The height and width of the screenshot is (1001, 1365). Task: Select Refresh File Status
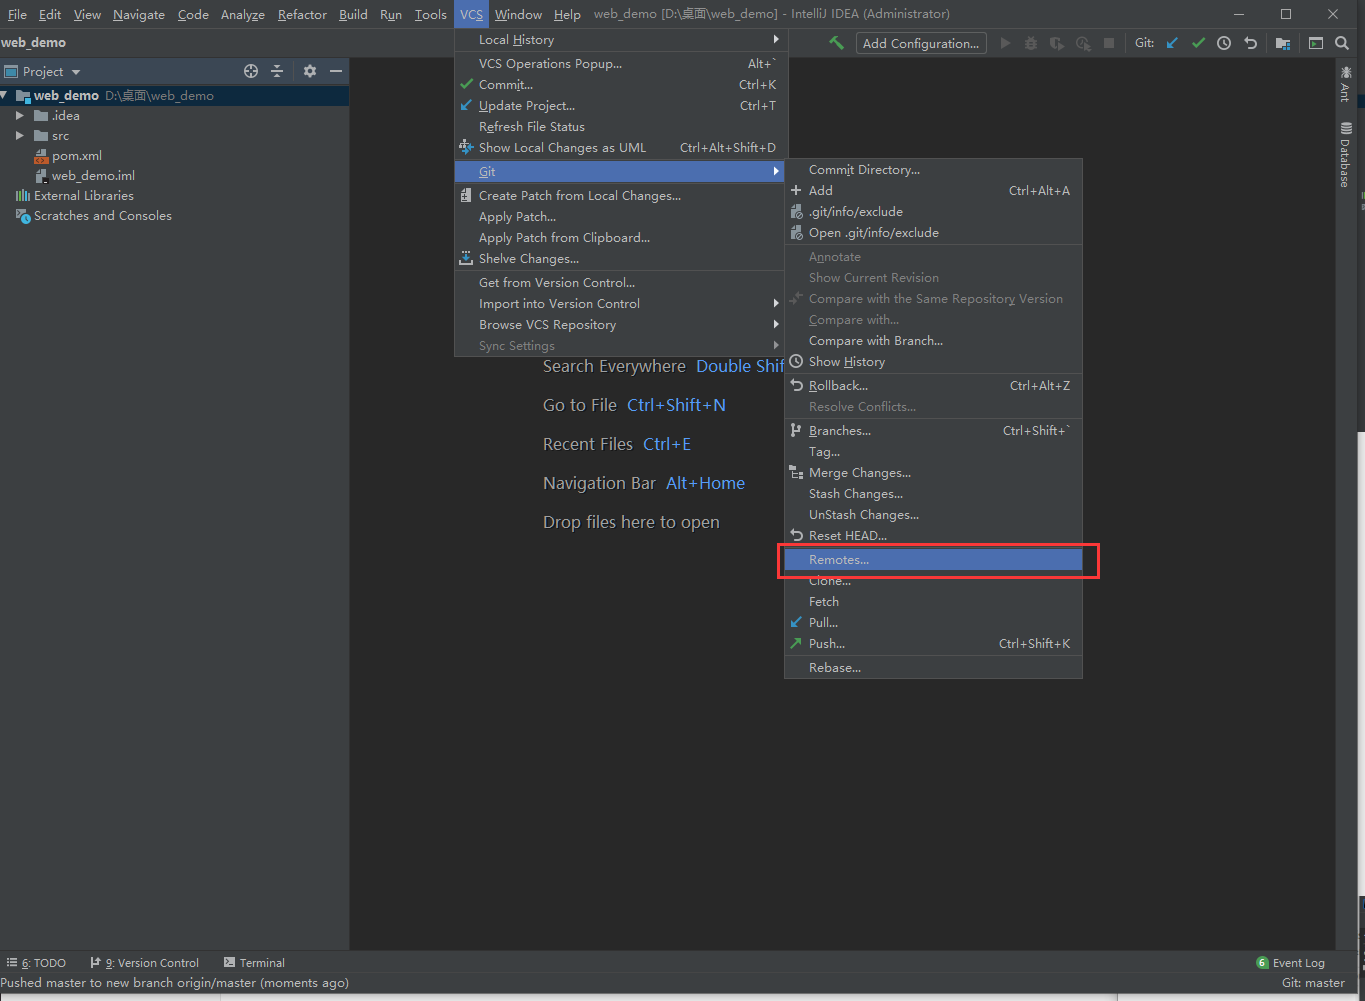[x=621, y=127]
